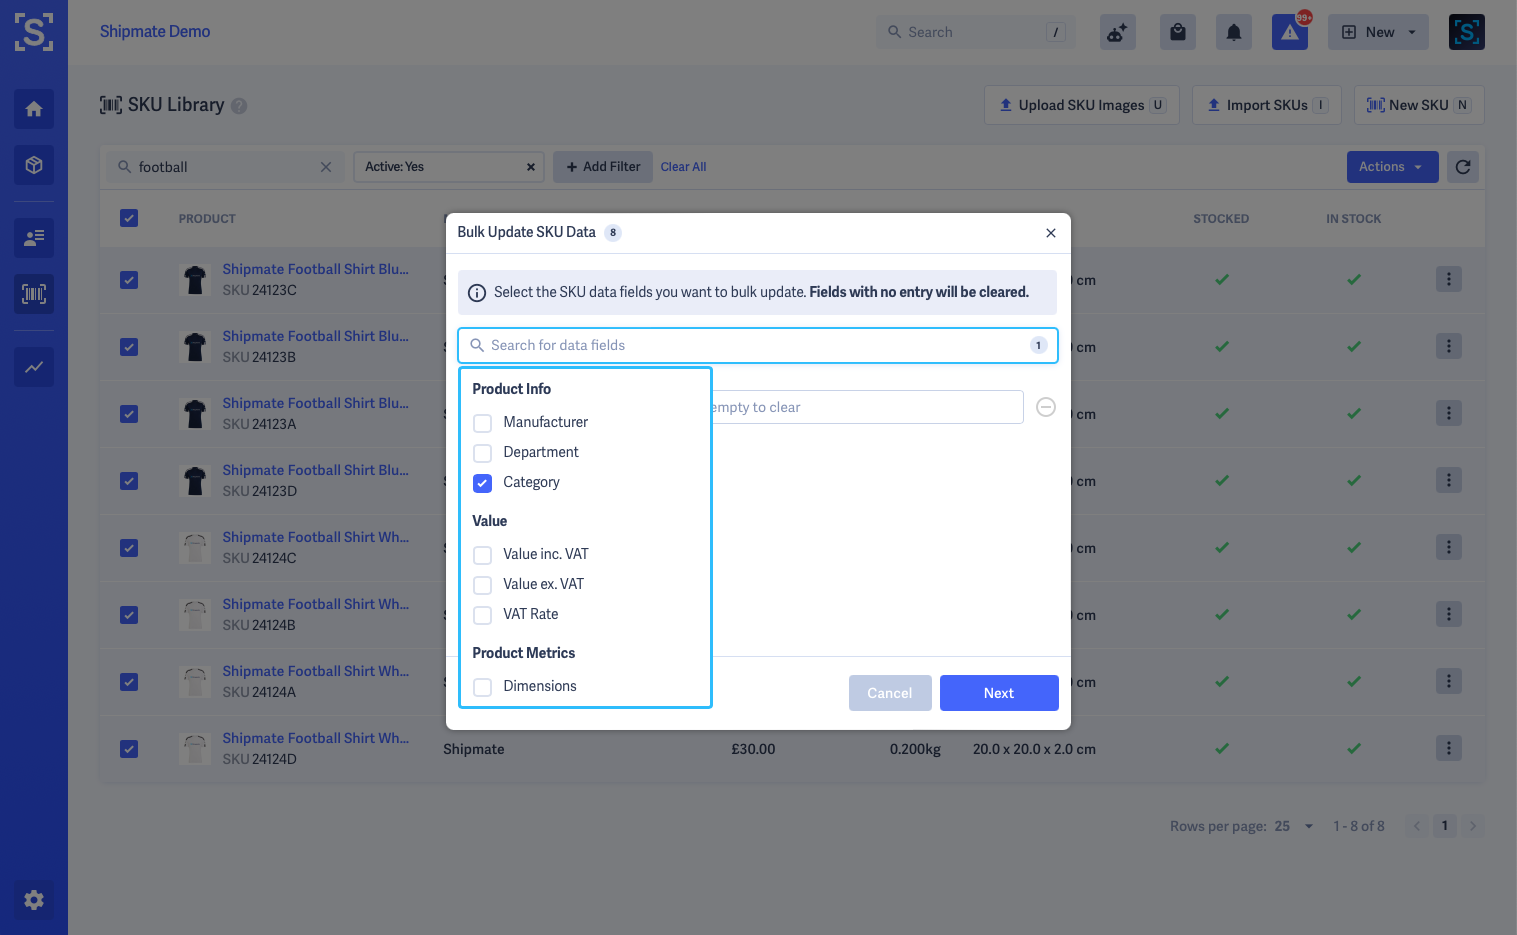Click Next in the dialog

coord(999,693)
